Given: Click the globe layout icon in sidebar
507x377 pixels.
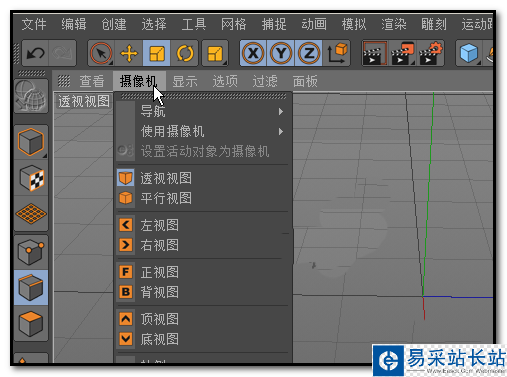Looking at the screenshot, I should tap(31, 96).
